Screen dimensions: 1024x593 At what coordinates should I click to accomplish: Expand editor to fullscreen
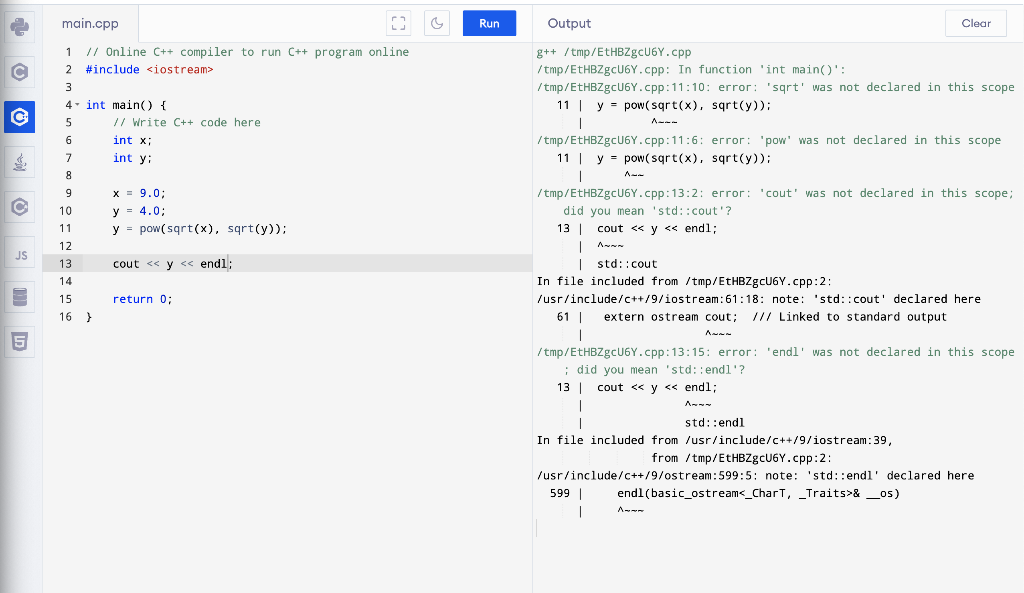click(x=398, y=24)
